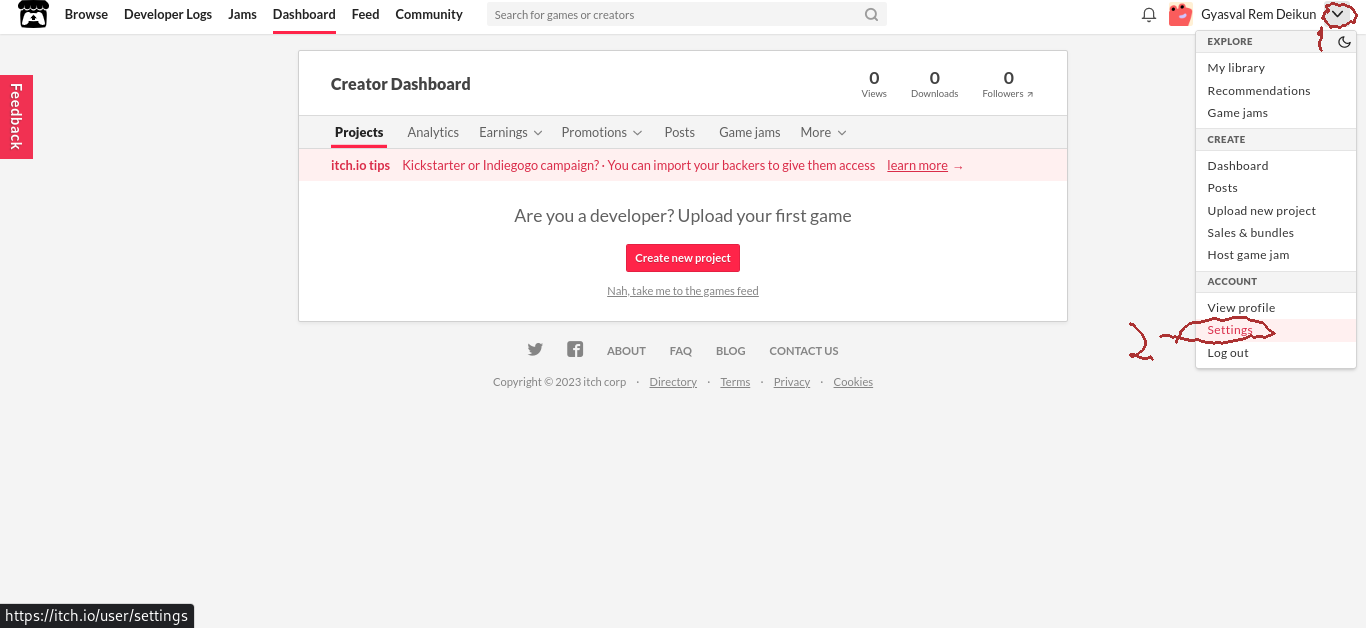Open the ABOUT footer link
Screen dimensions: 1366x628
coord(626,351)
